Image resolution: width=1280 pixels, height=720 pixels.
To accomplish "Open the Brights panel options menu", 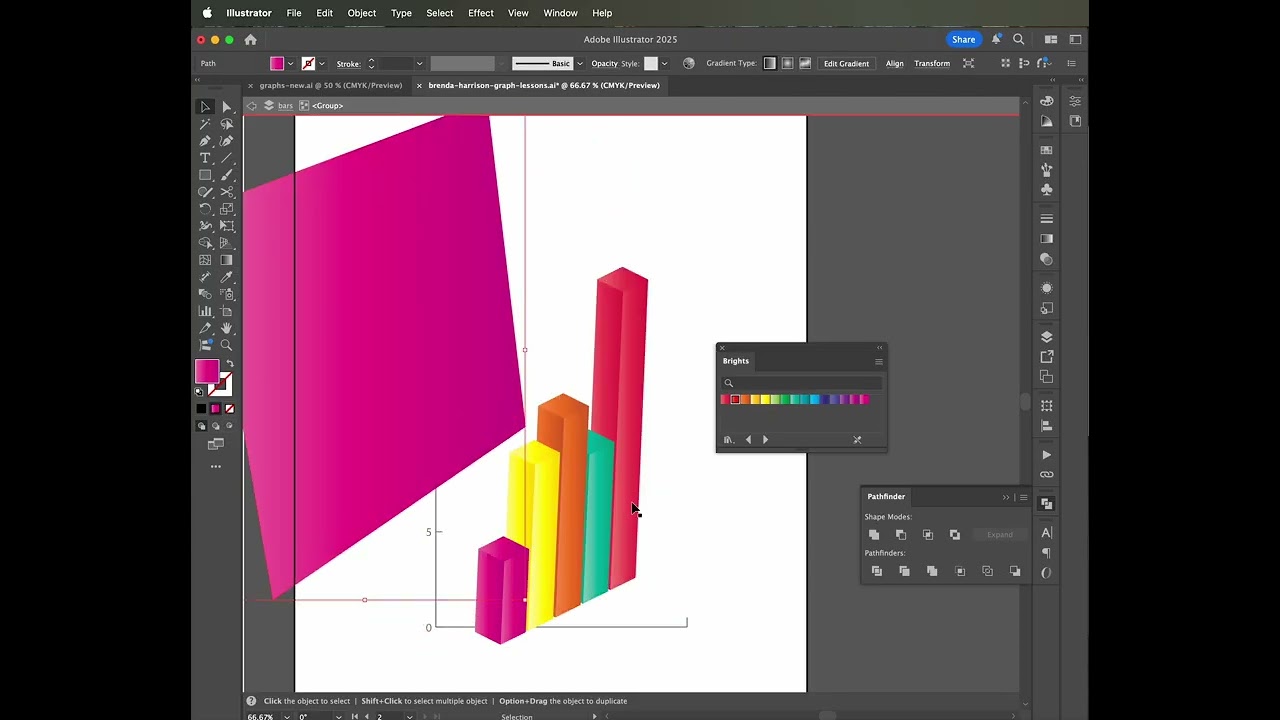I will coord(879,361).
